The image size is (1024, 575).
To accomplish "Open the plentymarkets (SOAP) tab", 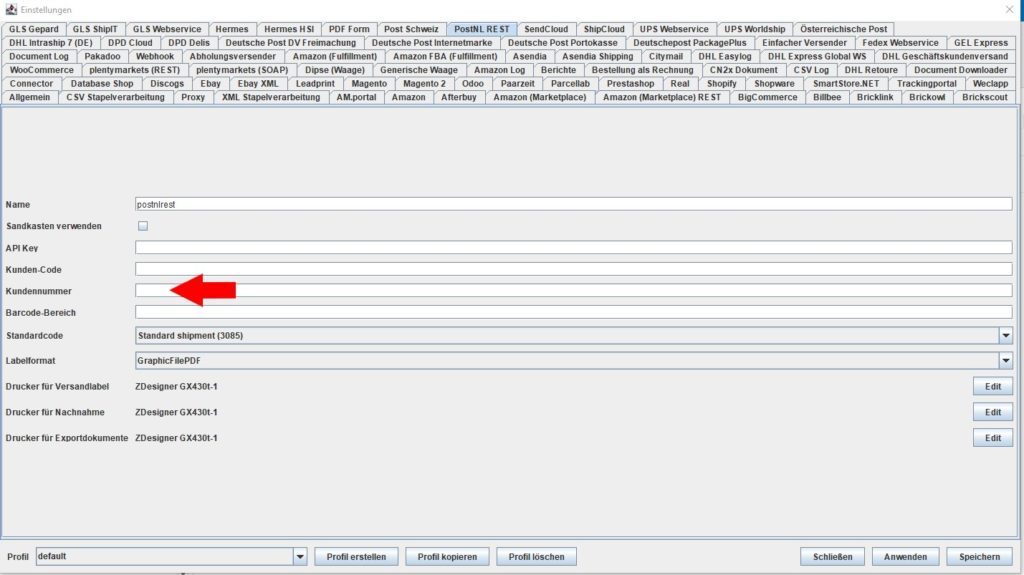I will [x=242, y=70].
